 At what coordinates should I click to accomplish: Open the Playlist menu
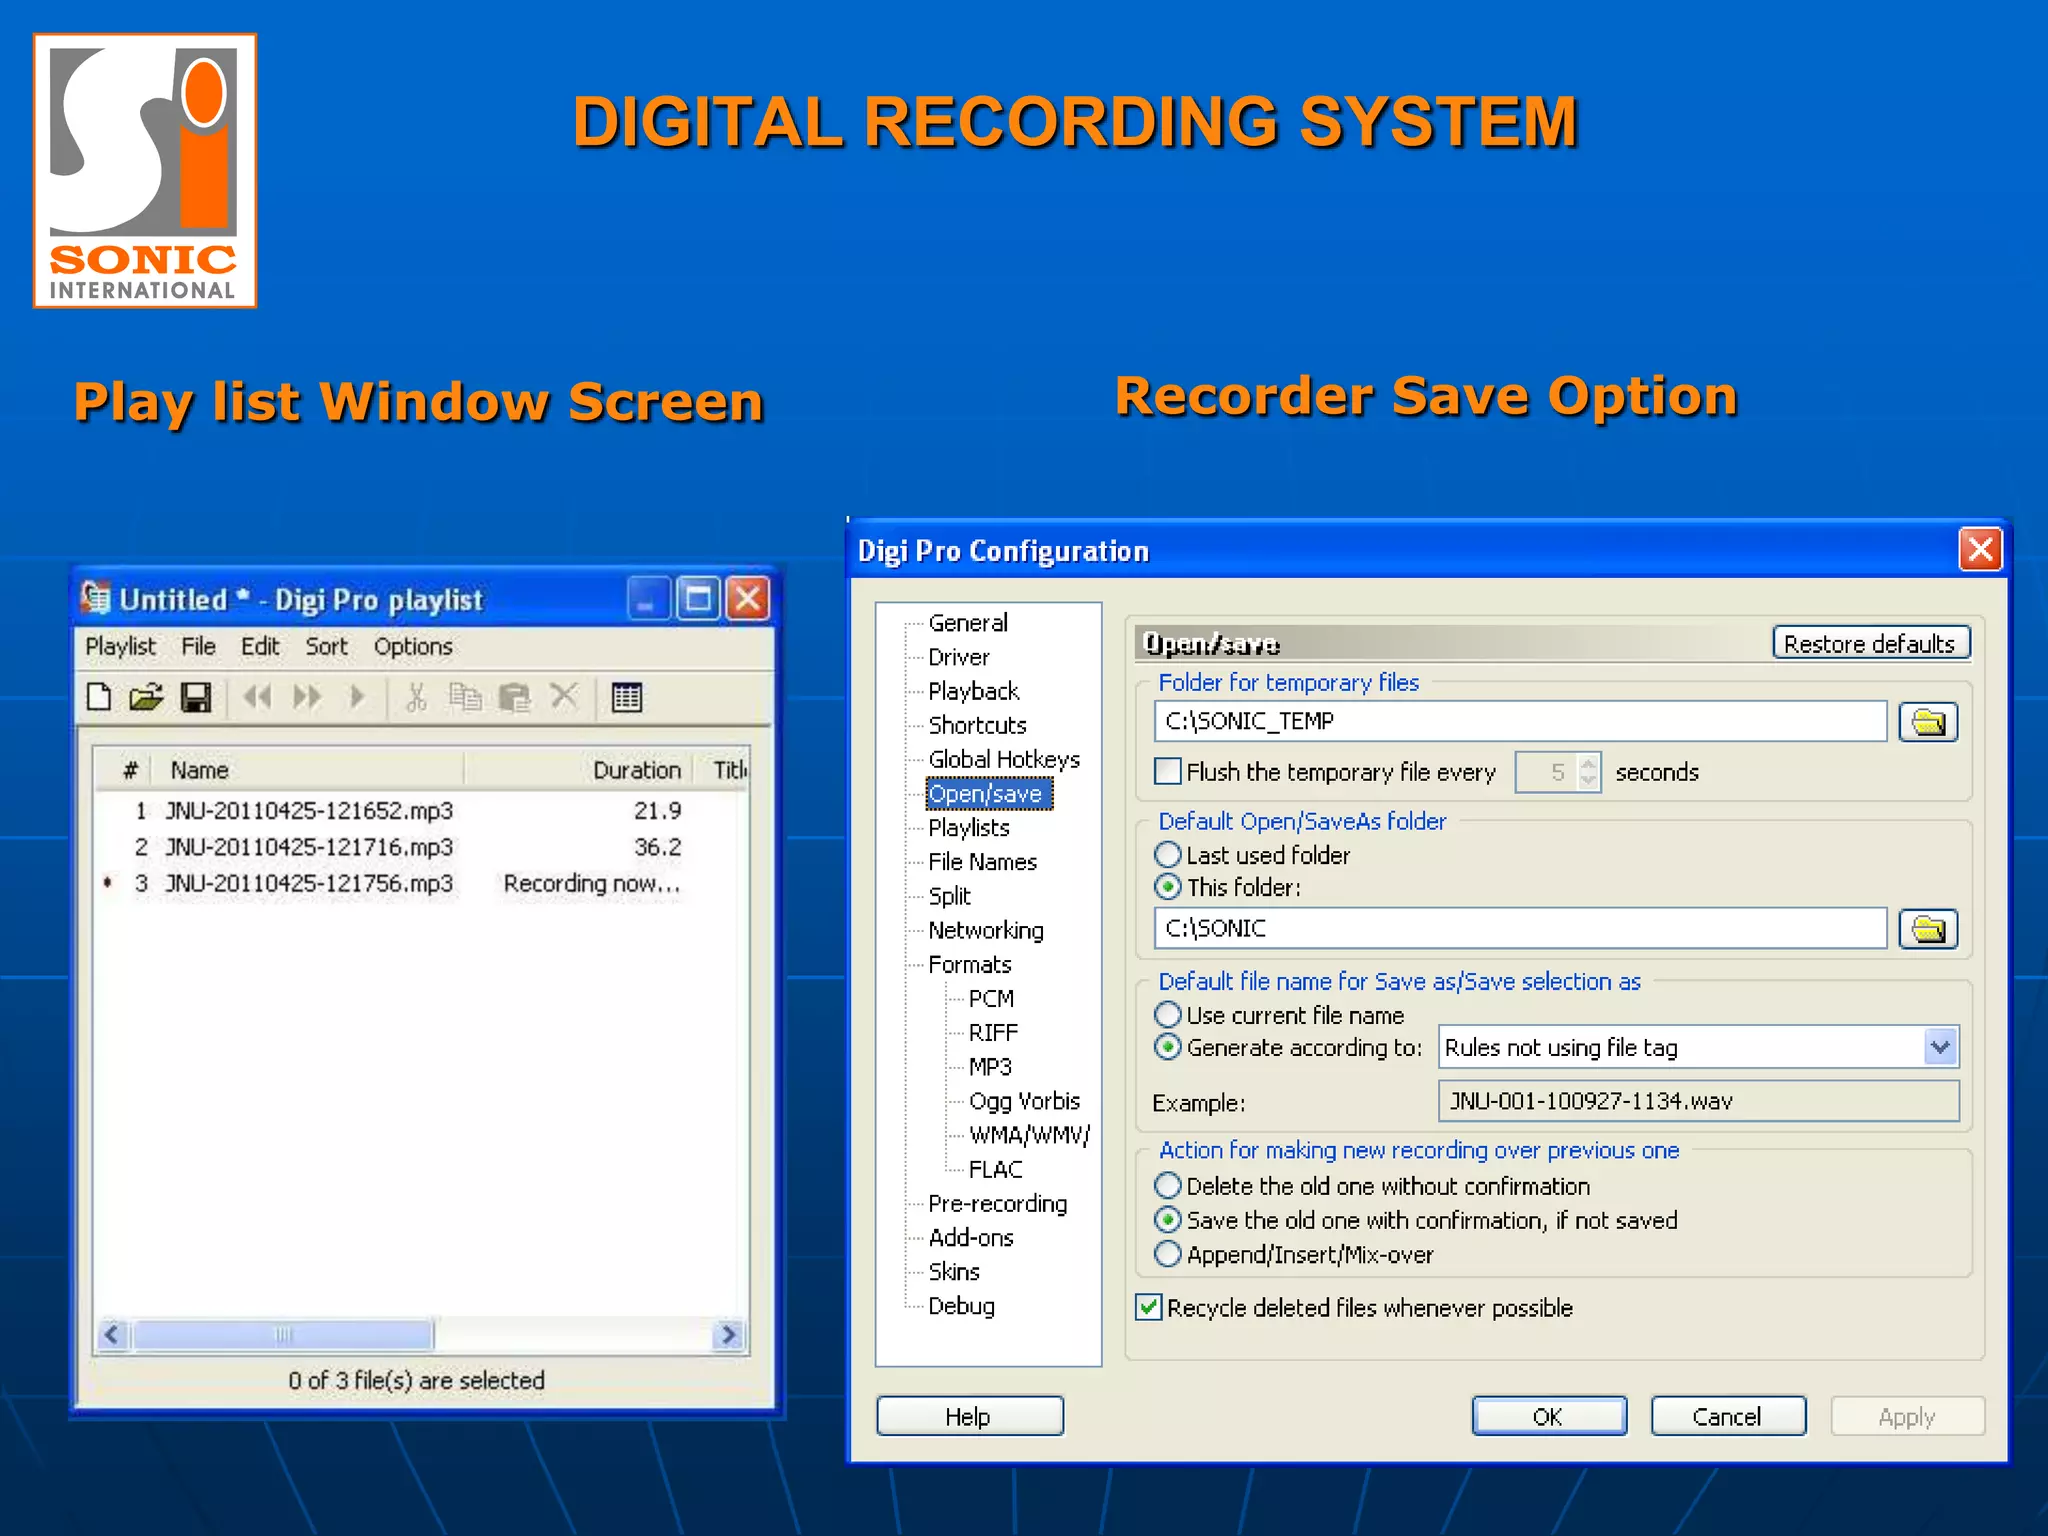[x=120, y=646]
